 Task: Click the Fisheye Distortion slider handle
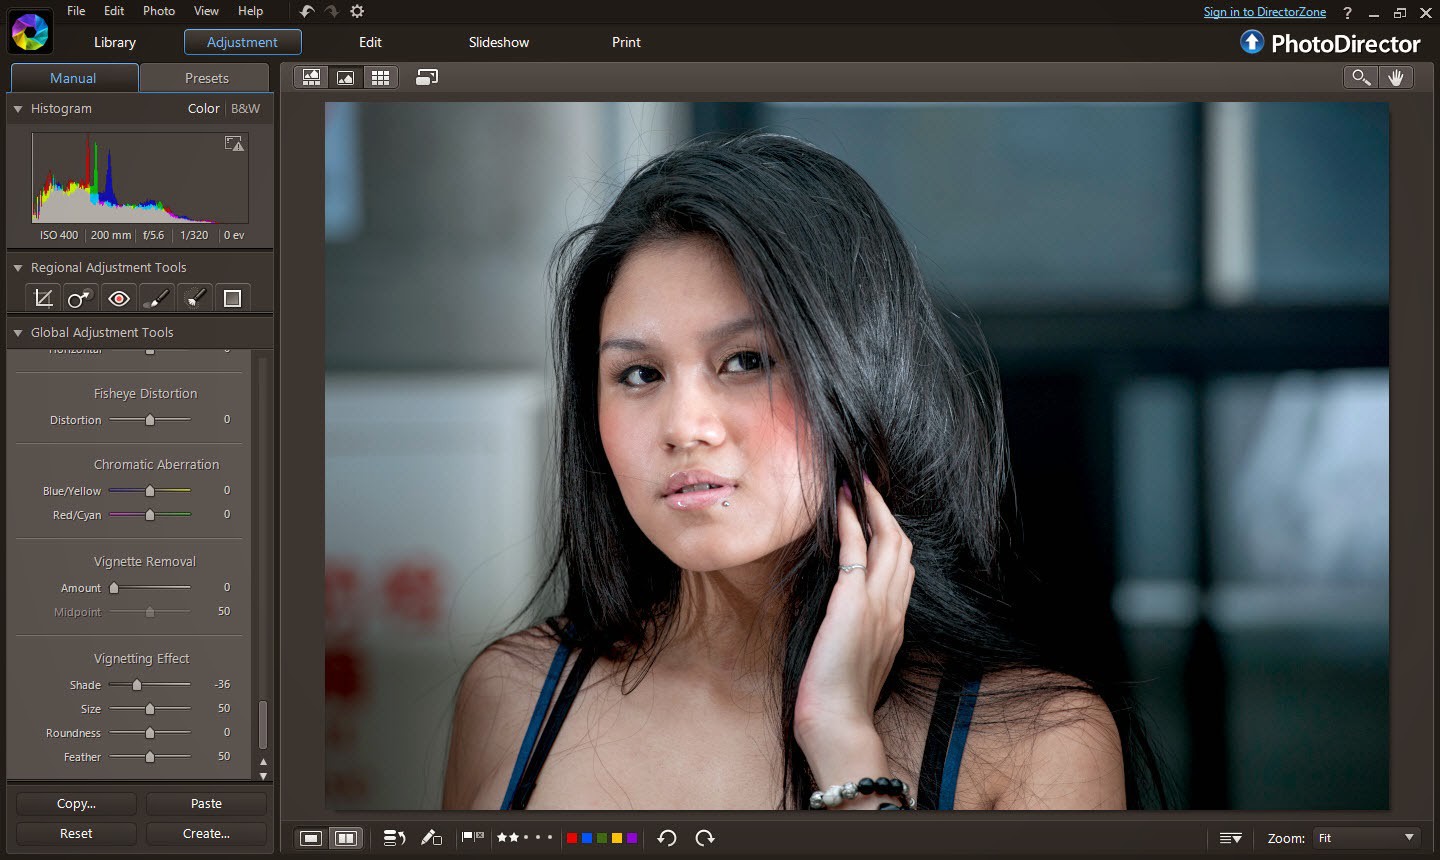[x=150, y=420]
